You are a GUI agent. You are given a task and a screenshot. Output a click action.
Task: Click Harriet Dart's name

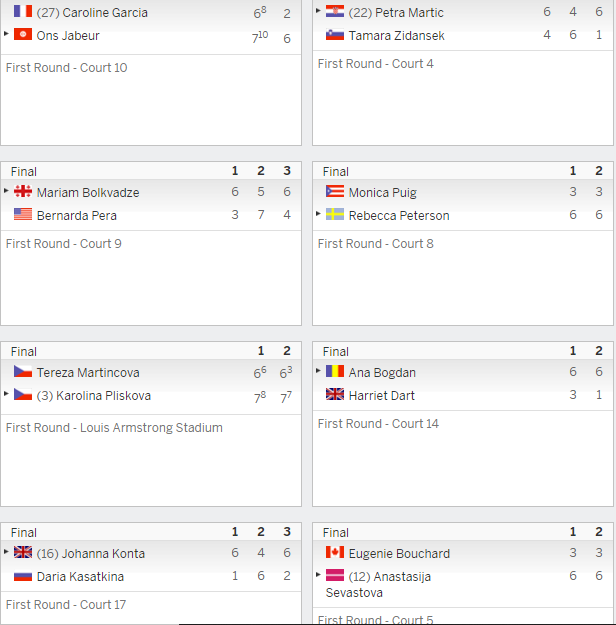(x=382, y=396)
